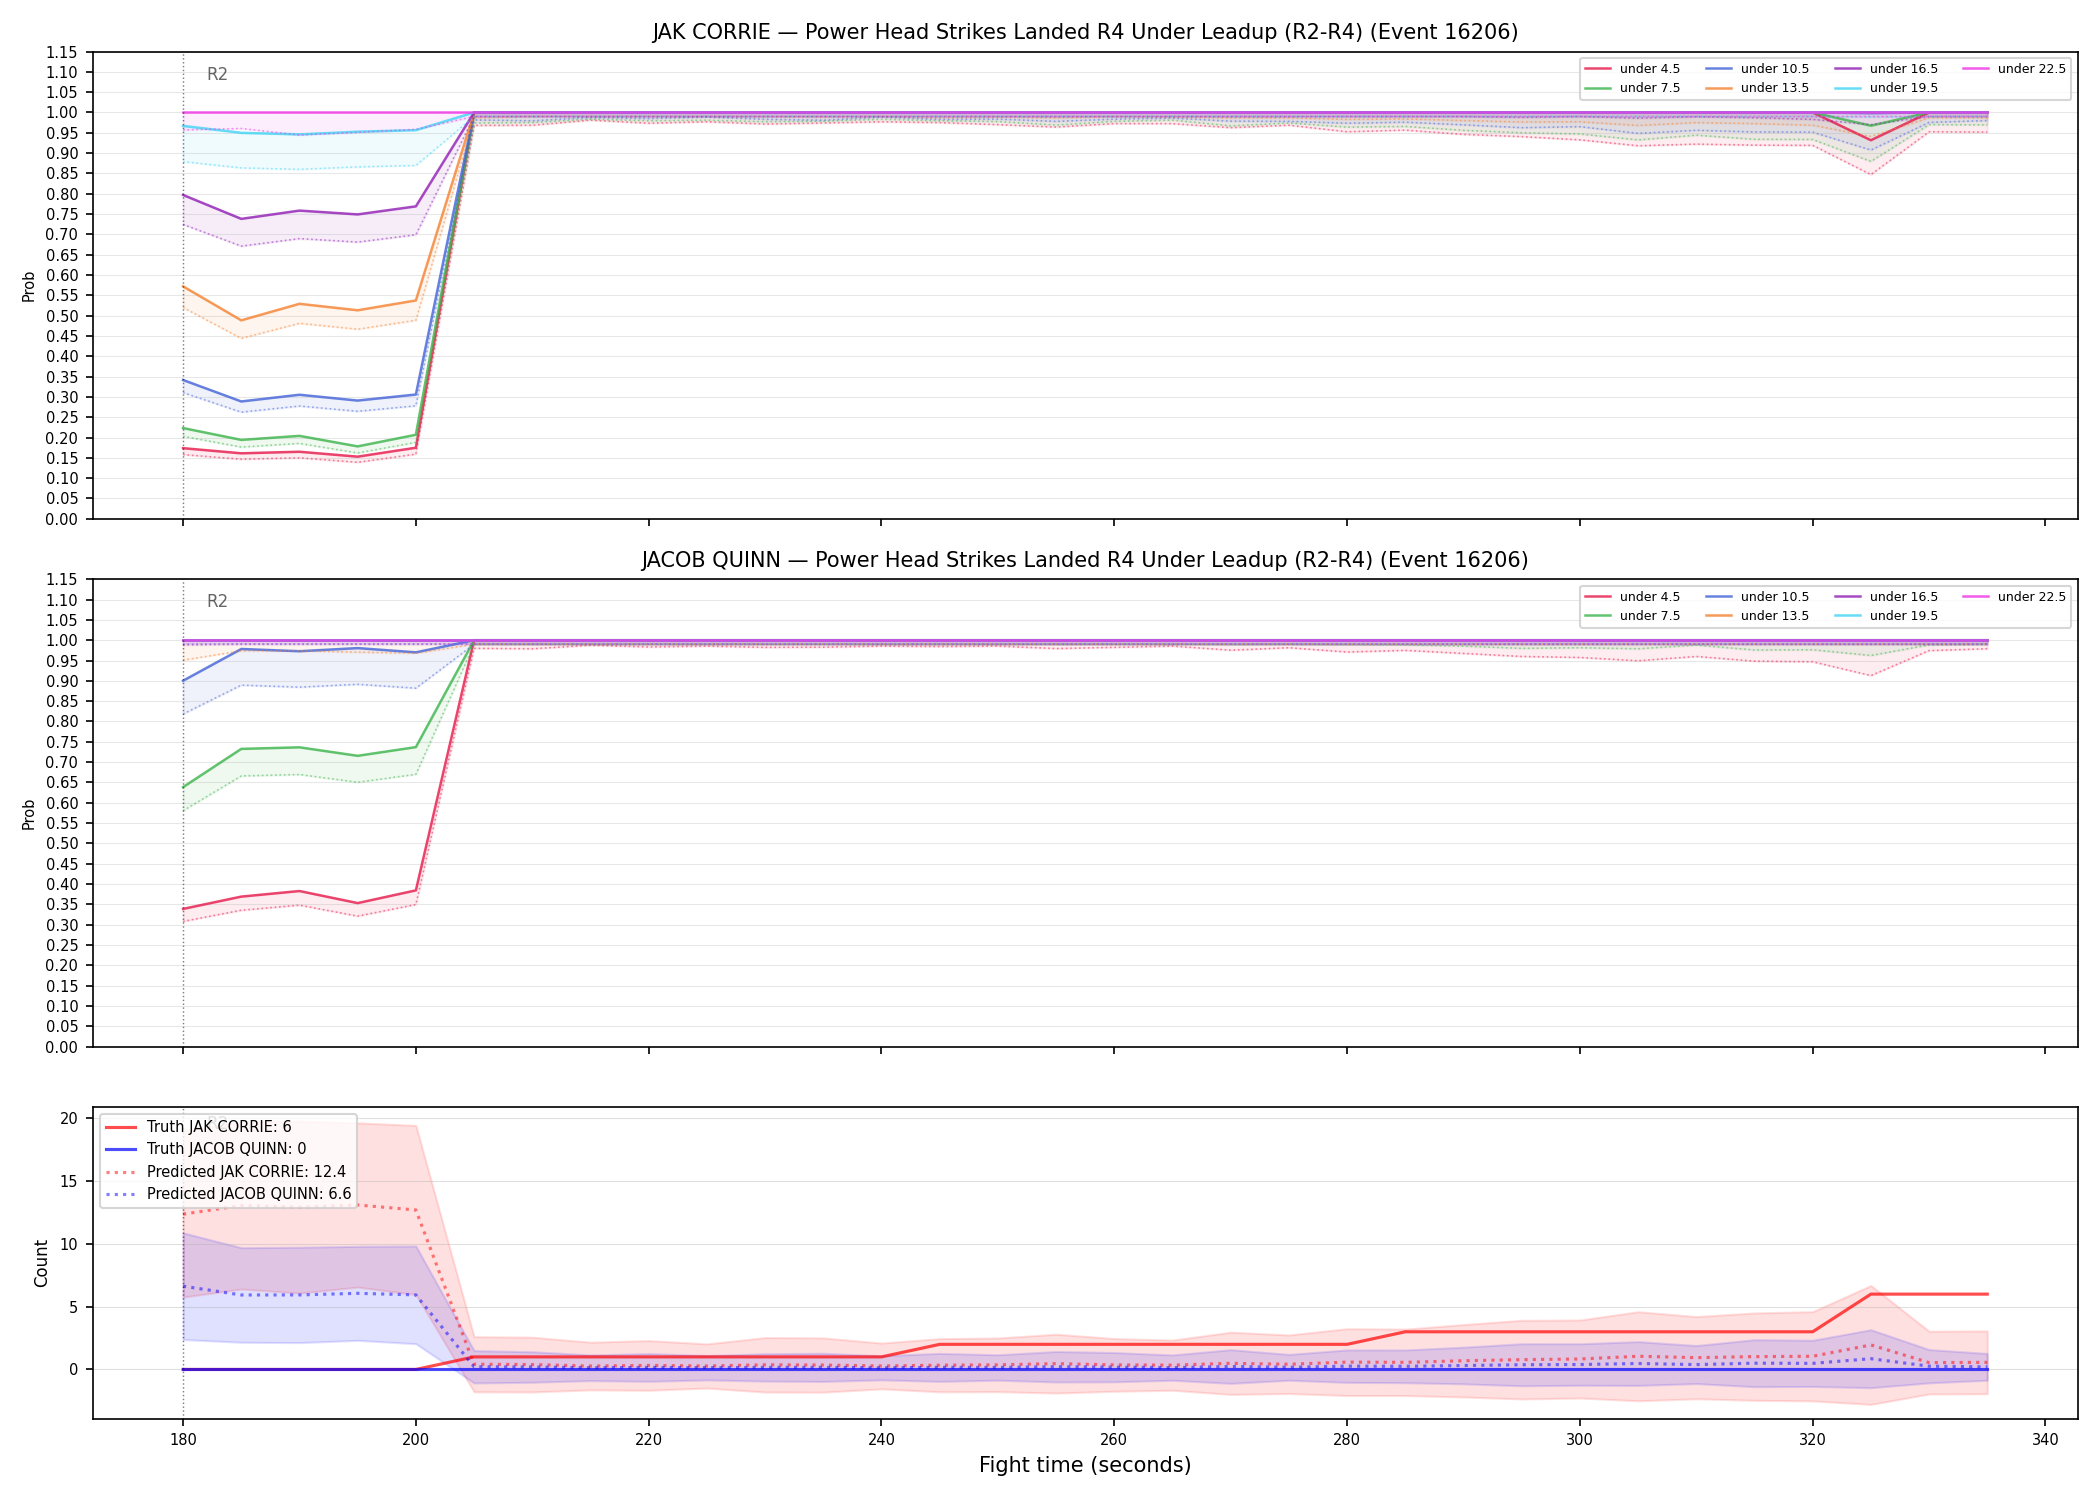Screen dimensions: 2100x1500
Task: Click the 320 tick label on x-axis
Action: pos(1812,1440)
